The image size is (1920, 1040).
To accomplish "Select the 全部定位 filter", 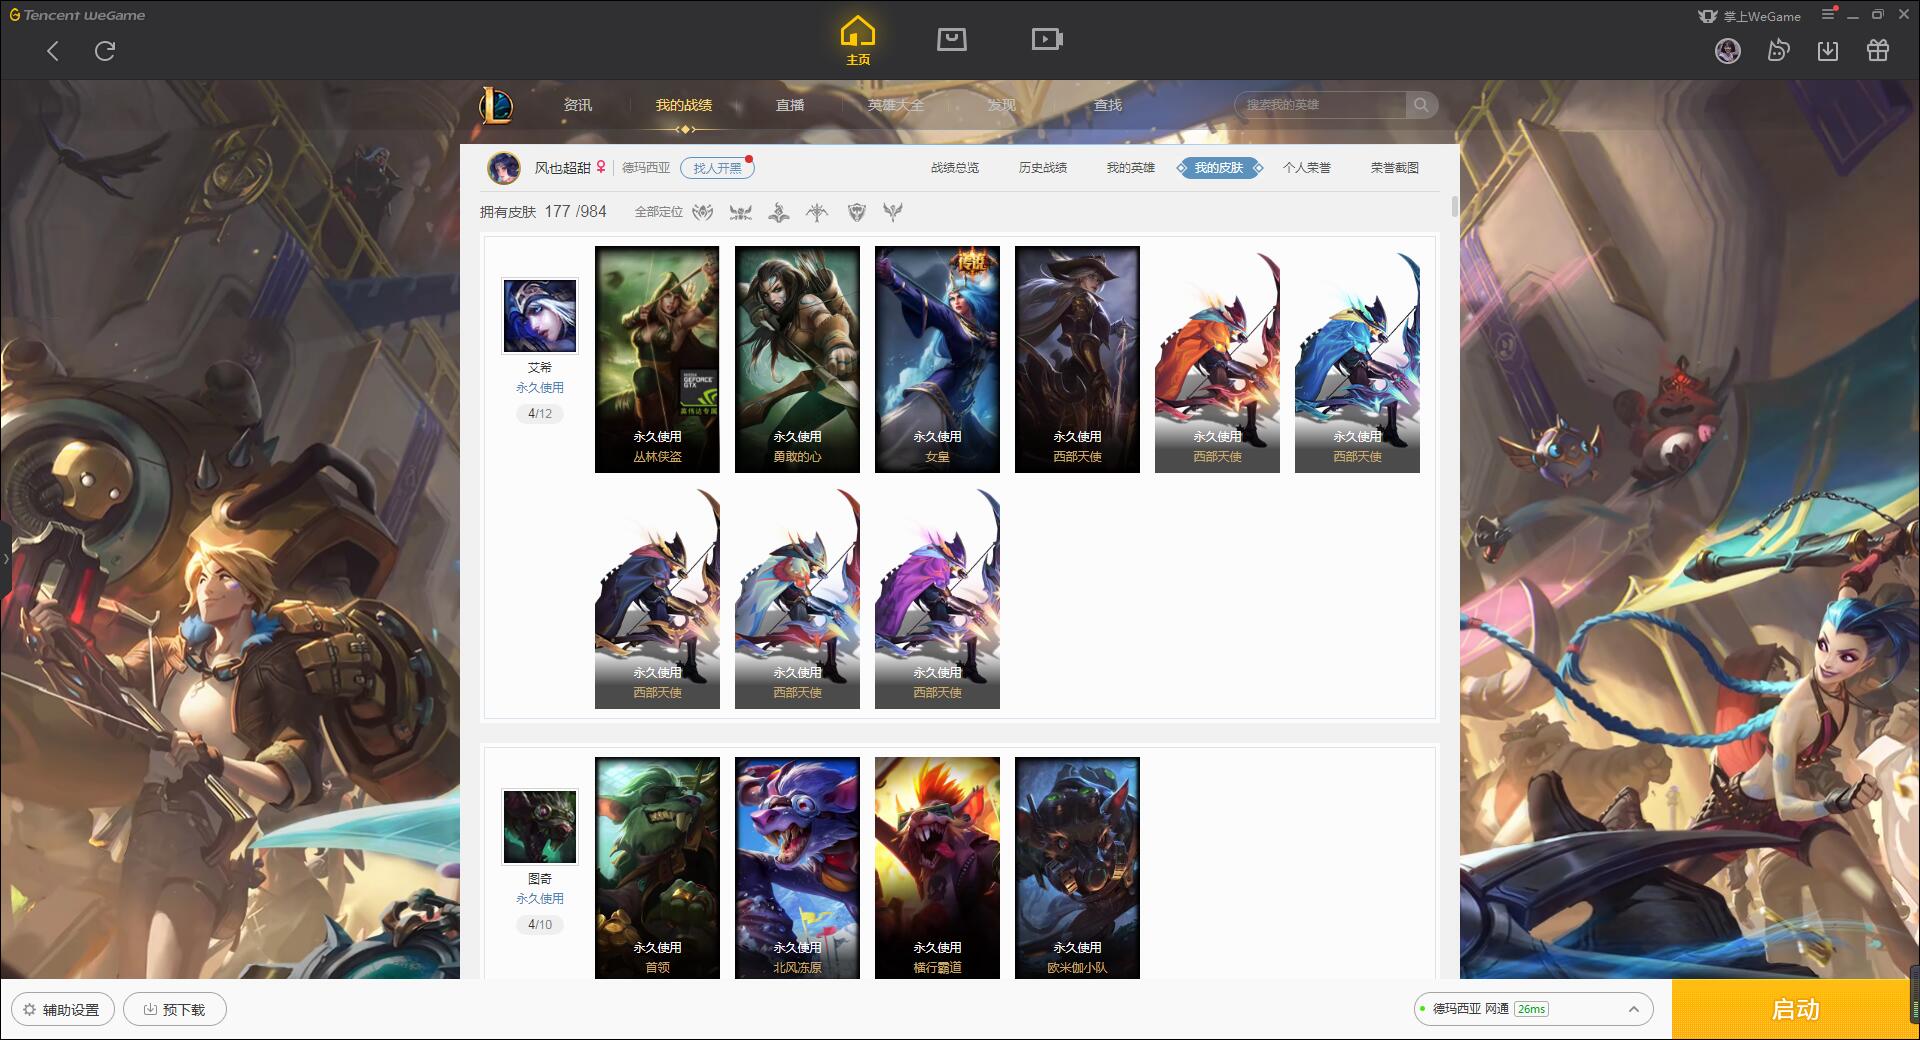I will coord(659,212).
